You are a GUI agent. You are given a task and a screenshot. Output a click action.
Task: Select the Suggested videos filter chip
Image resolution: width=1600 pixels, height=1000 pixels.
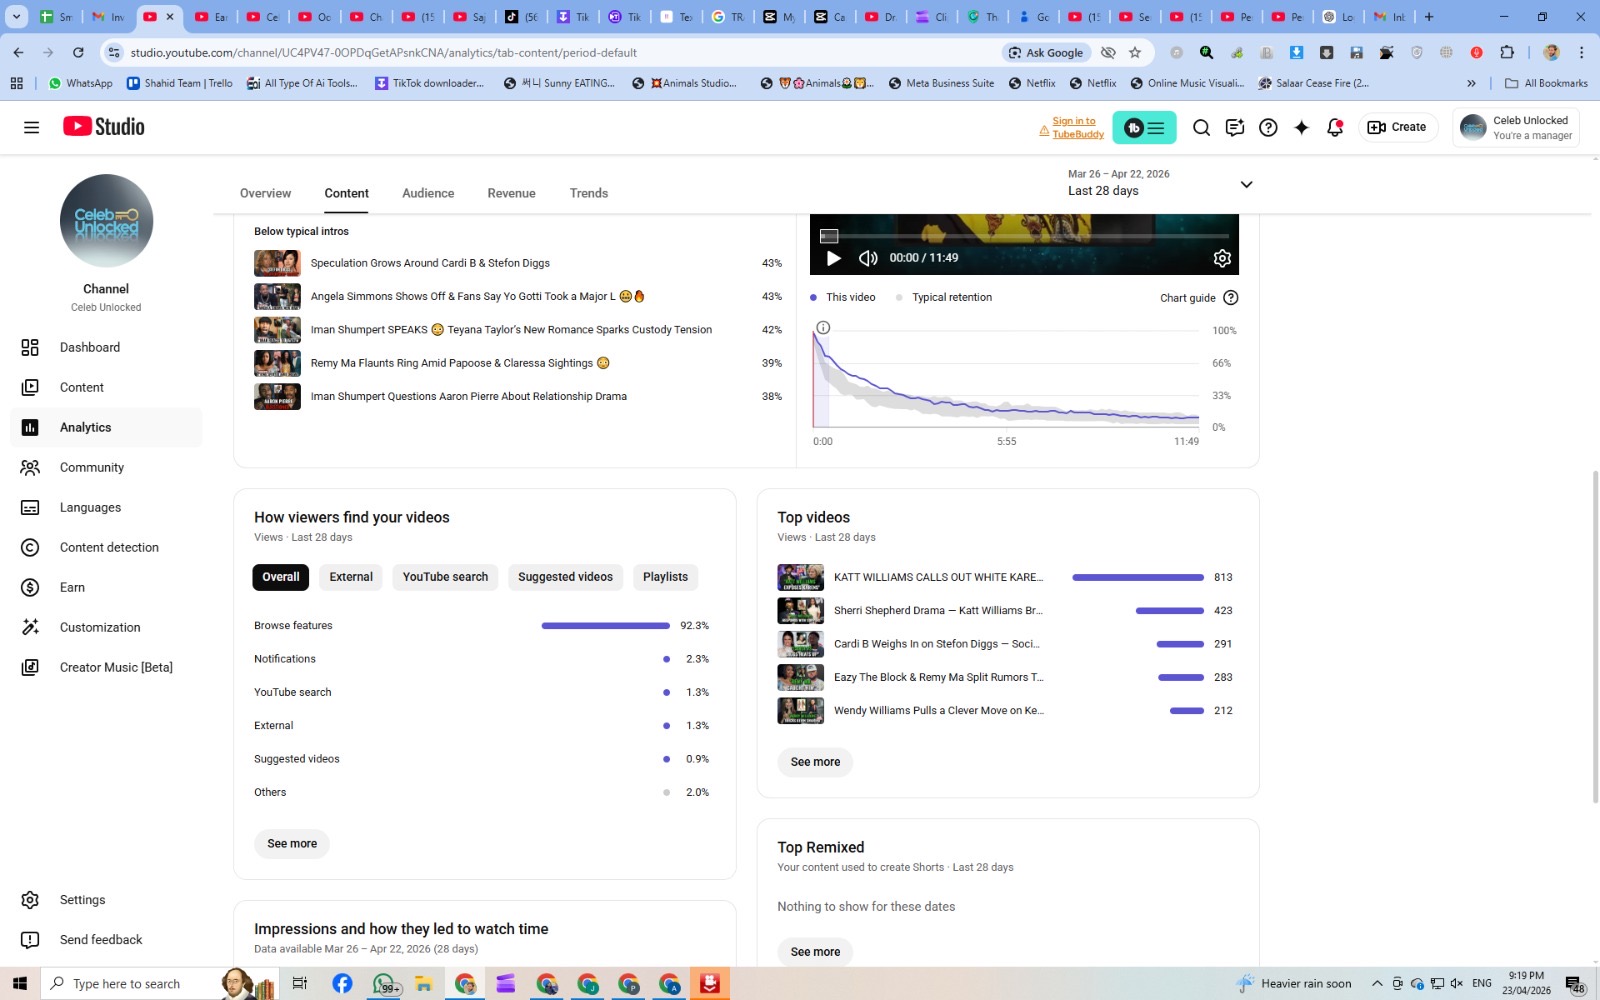pos(565,577)
